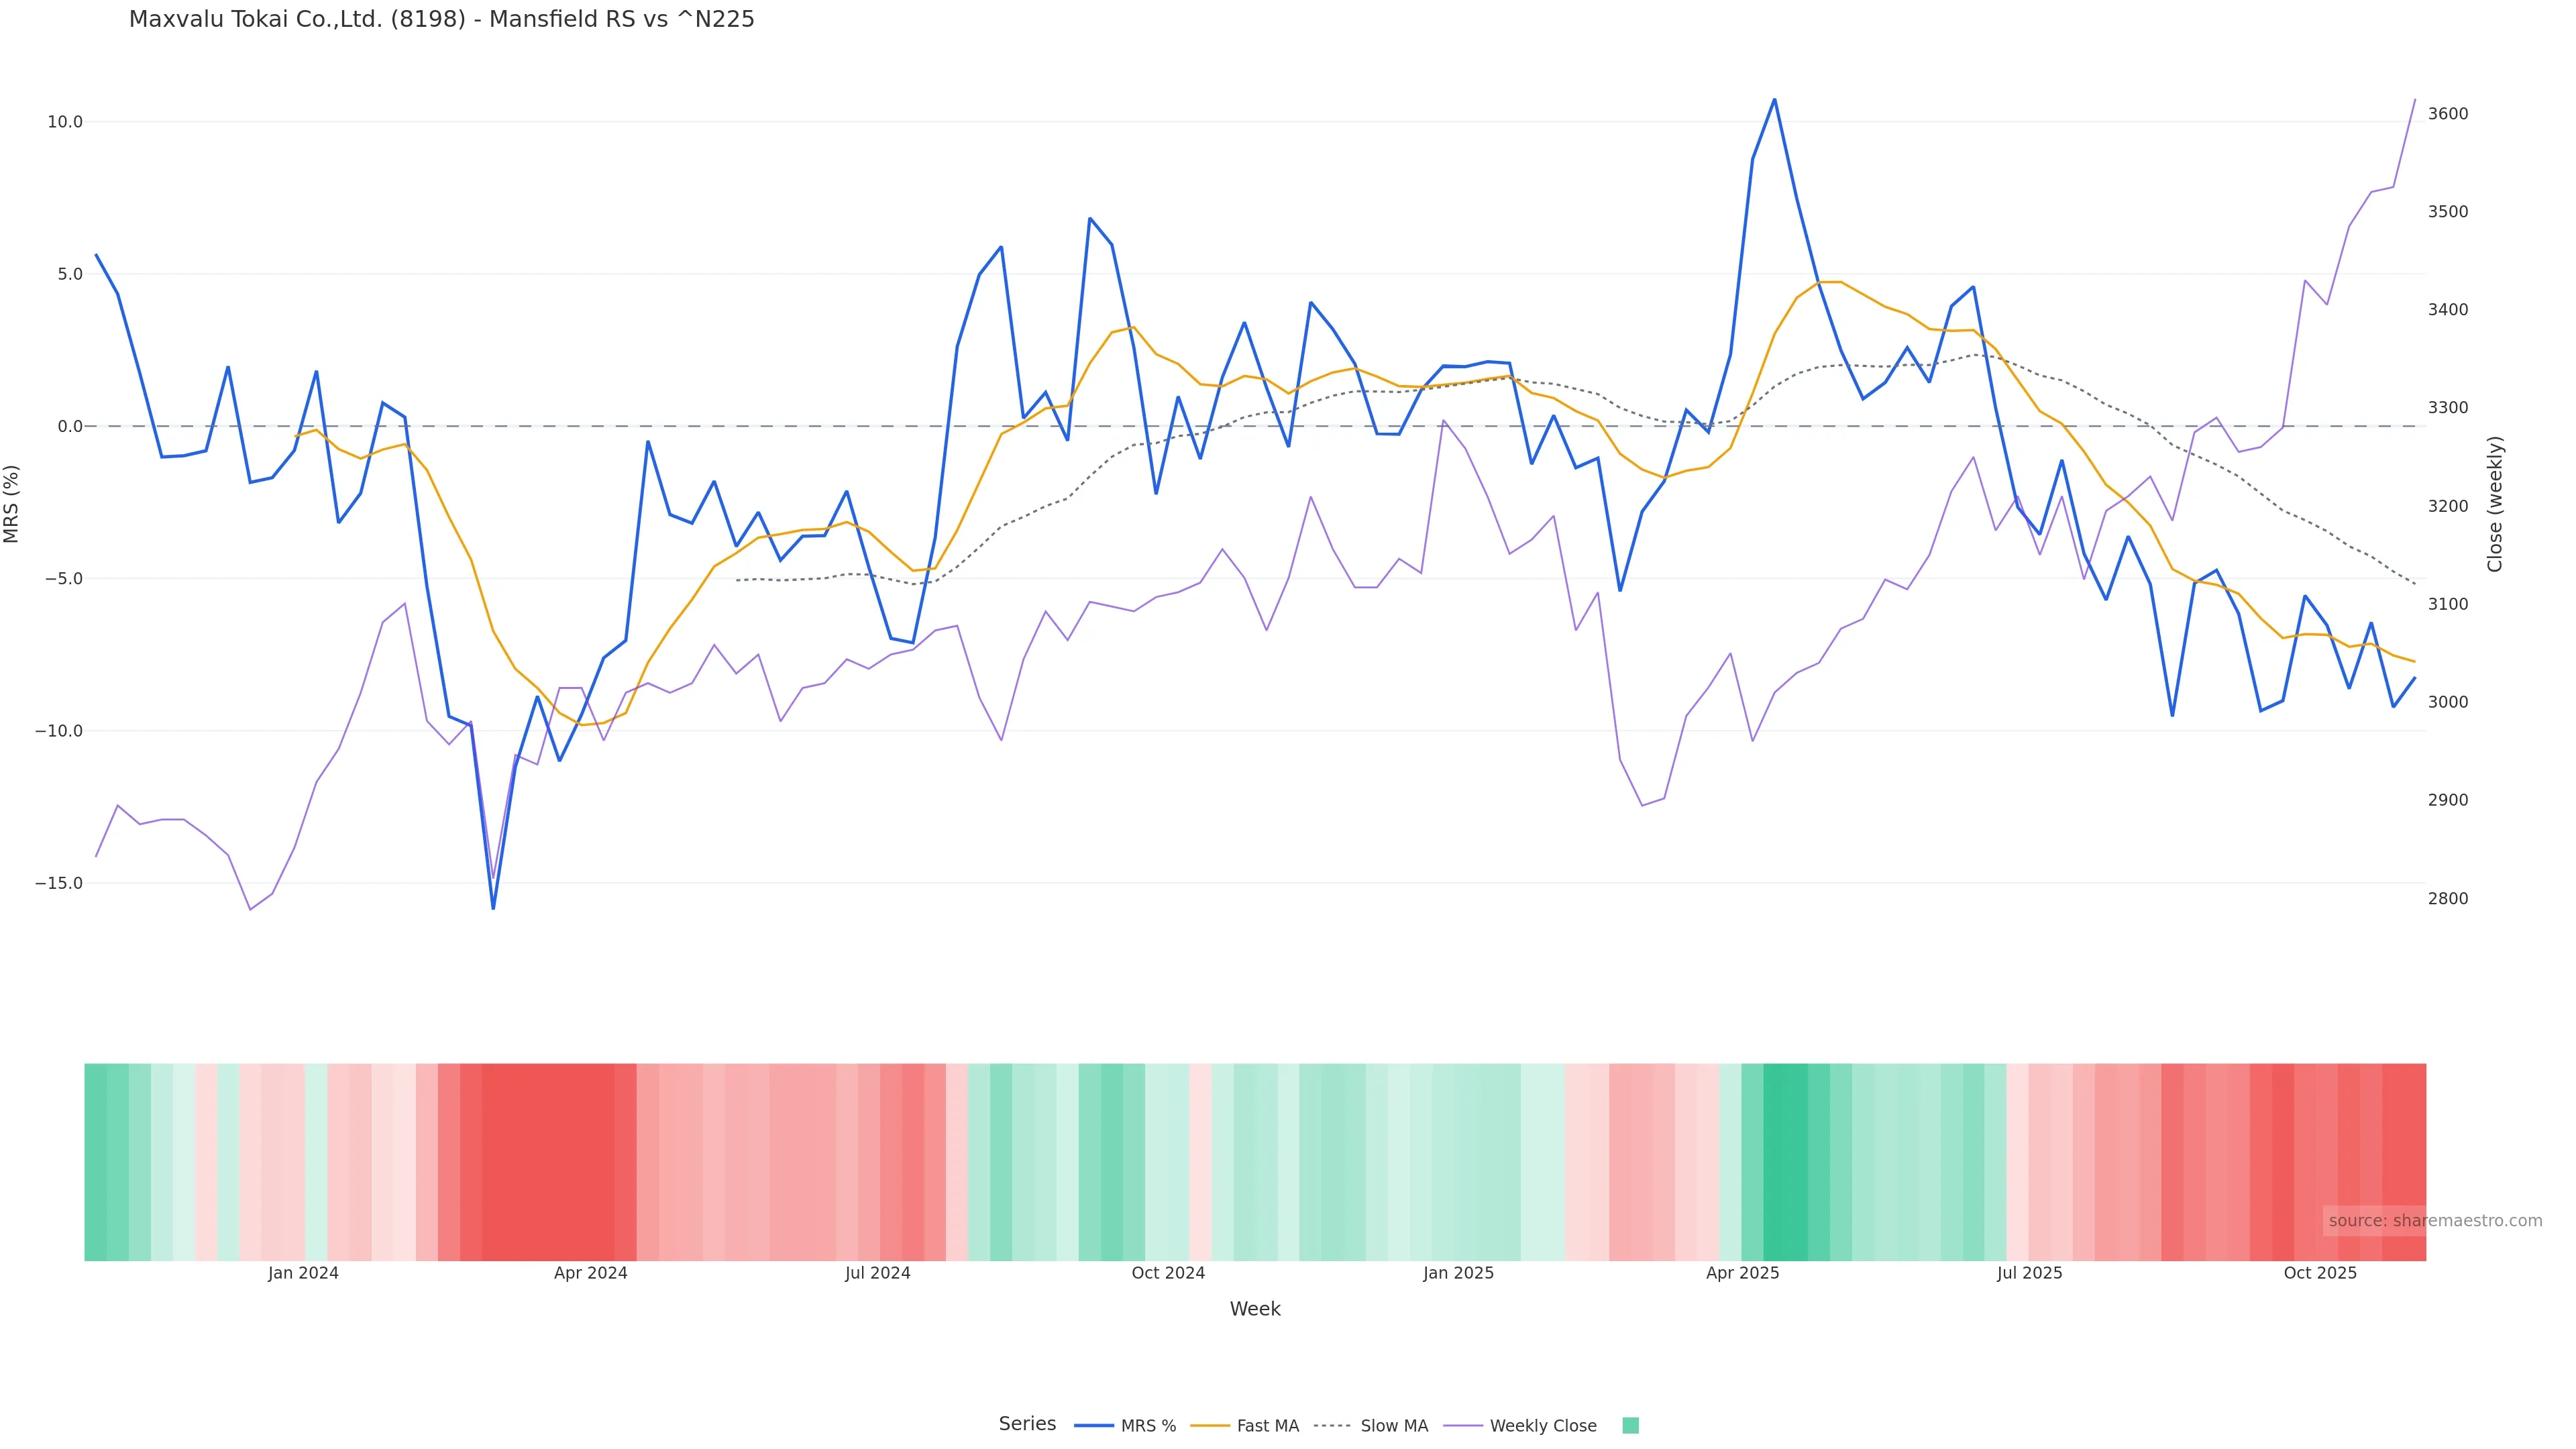Click the purple Weekly Close legend line icon
Screen dimensions: 2576x1449
click(1463, 1426)
